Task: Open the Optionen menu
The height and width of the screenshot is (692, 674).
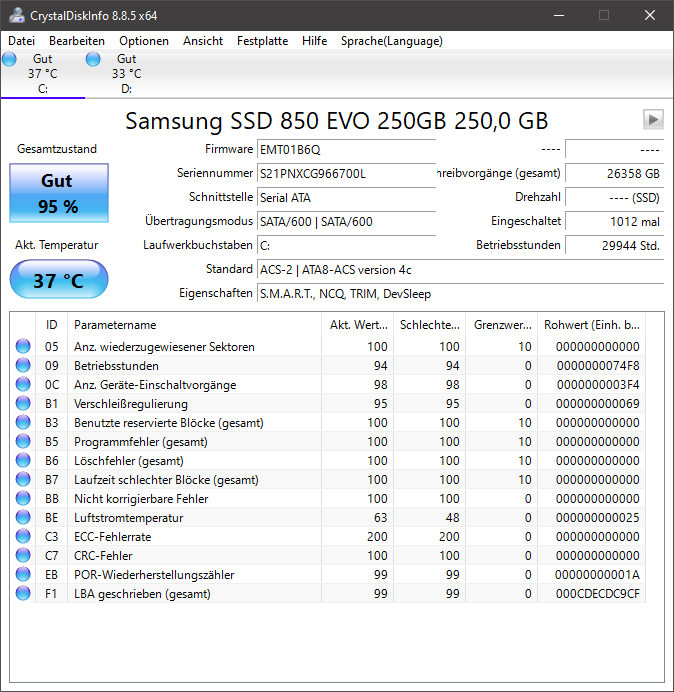Action: click(144, 41)
